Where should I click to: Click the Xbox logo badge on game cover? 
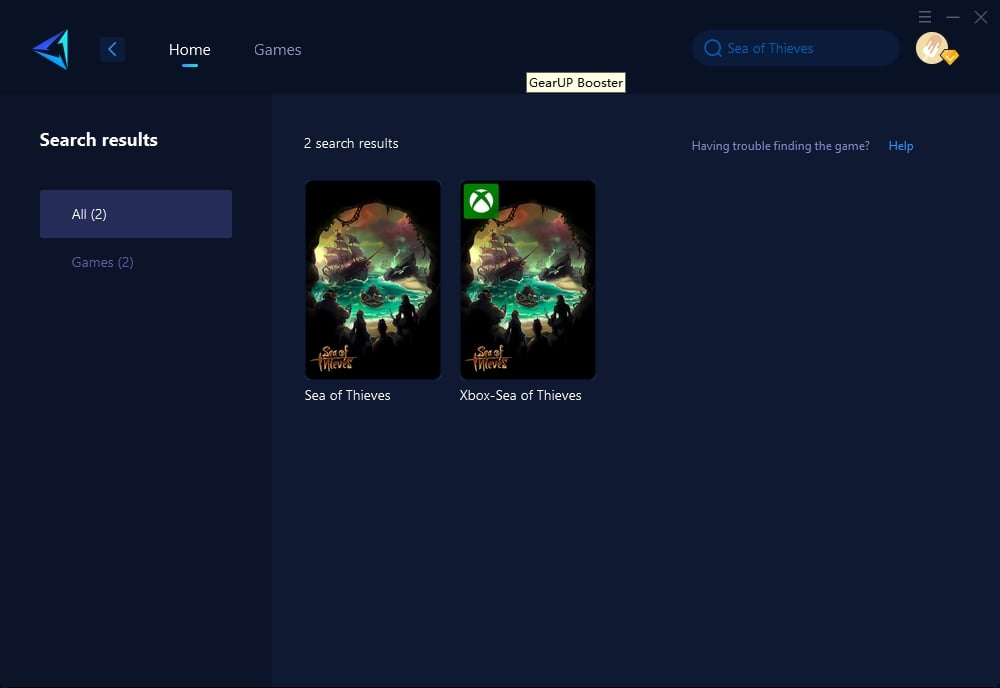coord(481,201)
